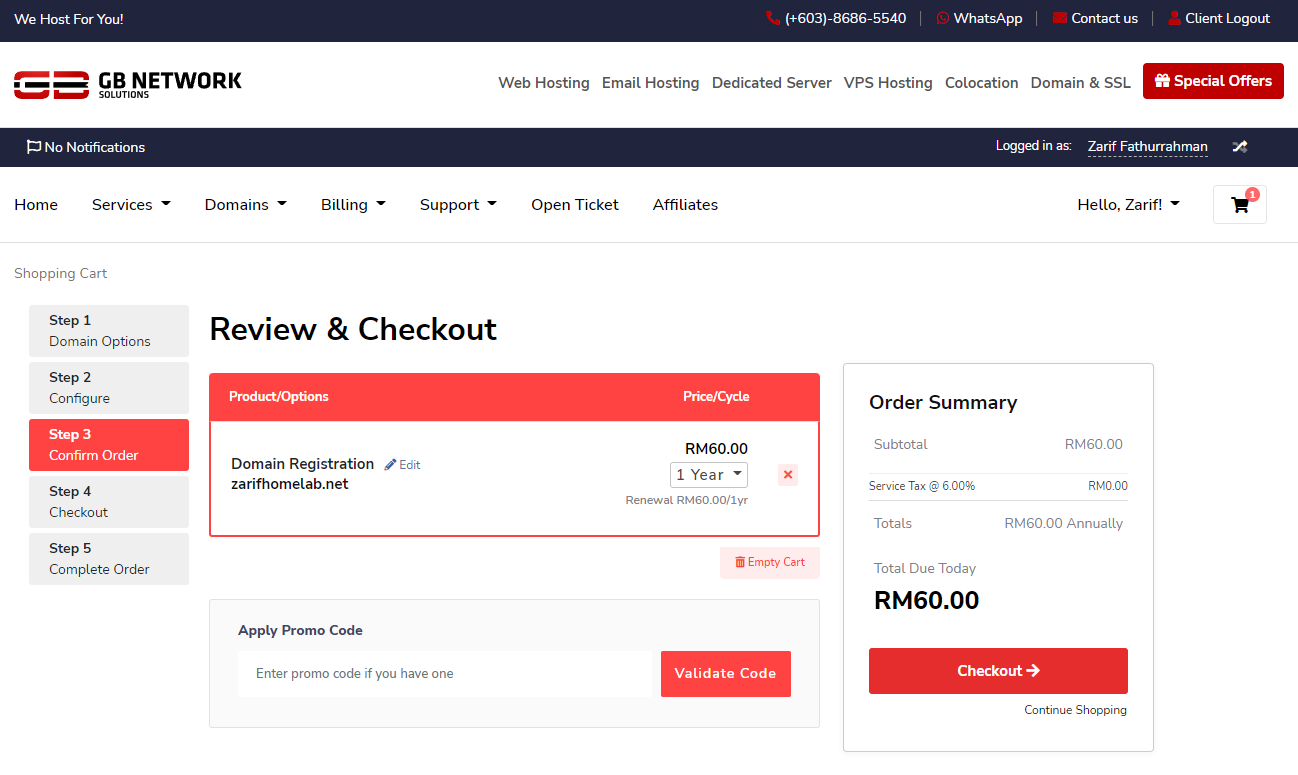Select Step 1 Domain Options
1298x775 pixels.
[108, 331]
